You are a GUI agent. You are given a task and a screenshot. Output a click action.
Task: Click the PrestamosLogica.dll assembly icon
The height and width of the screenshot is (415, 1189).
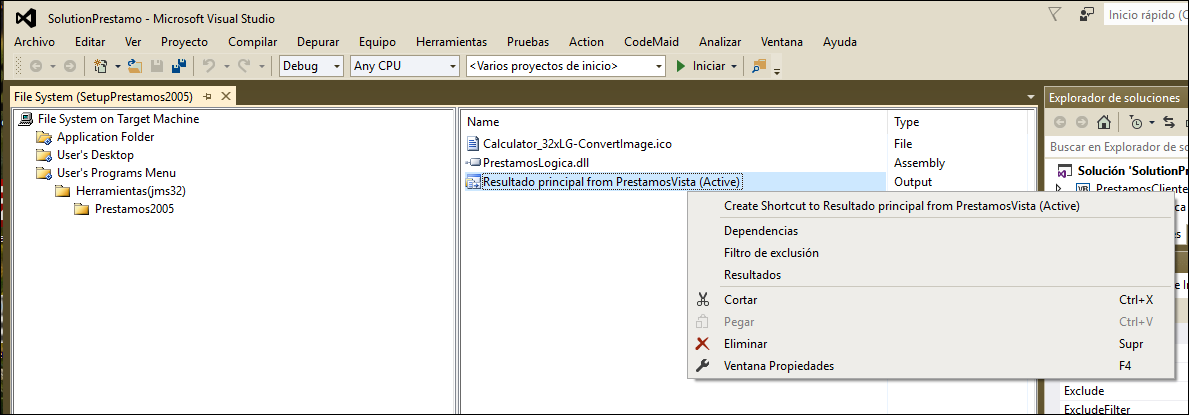(473, 162)
